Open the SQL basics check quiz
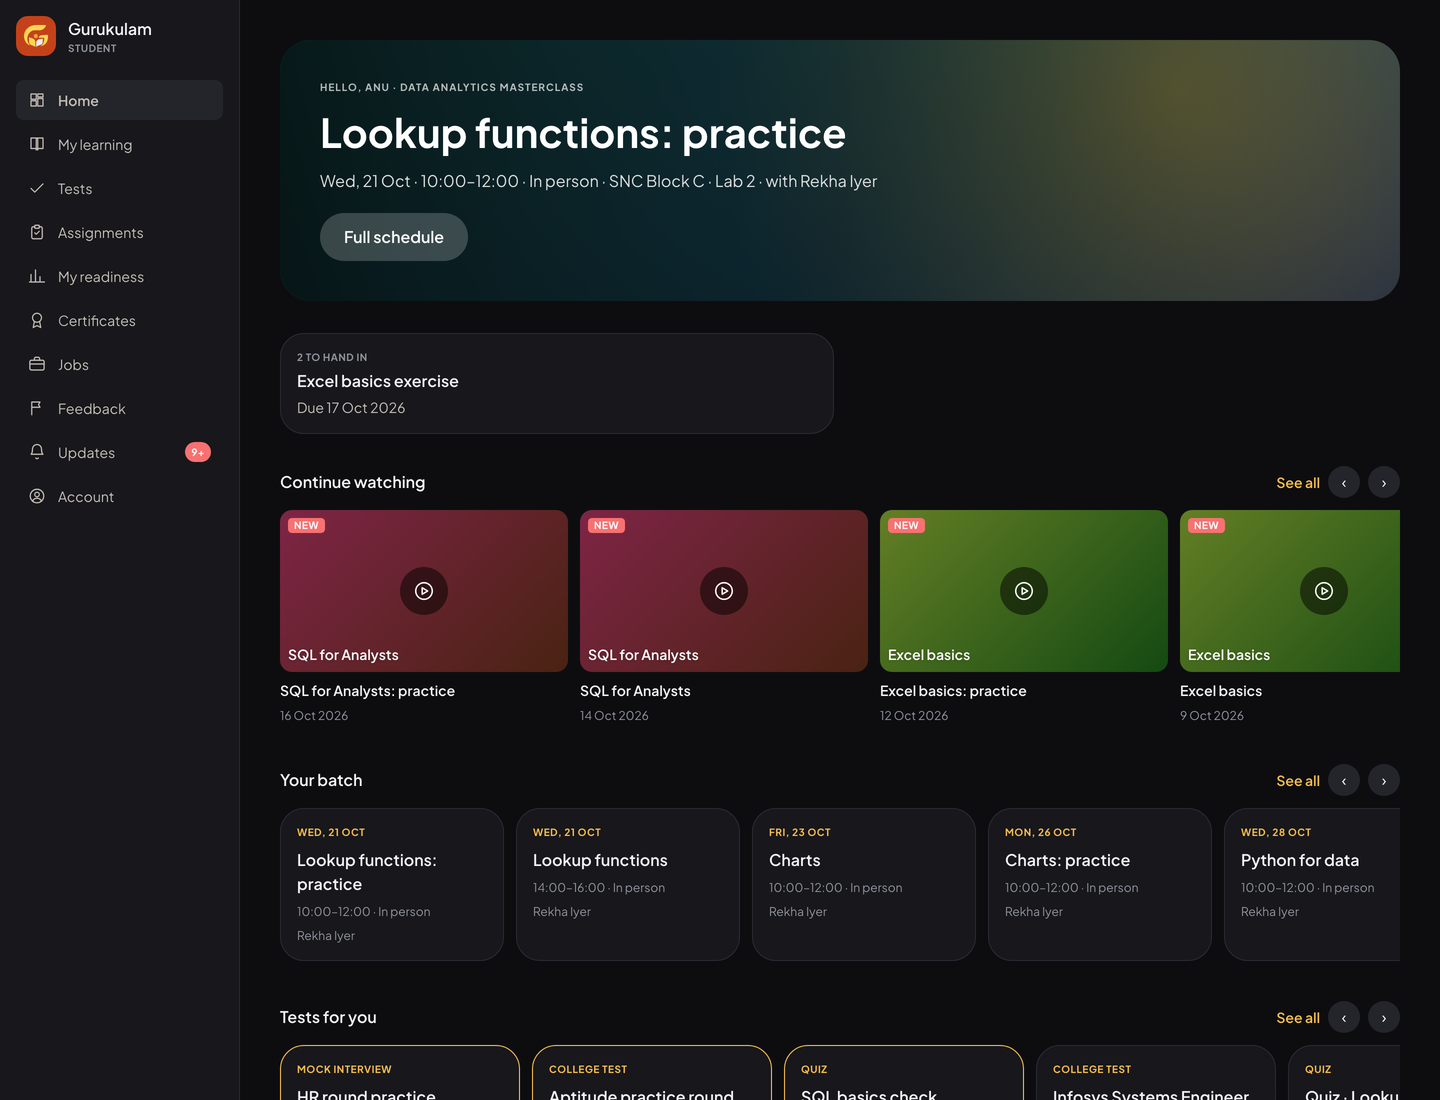Screen dimensions: 1440x1100 tap(904, 1073)
